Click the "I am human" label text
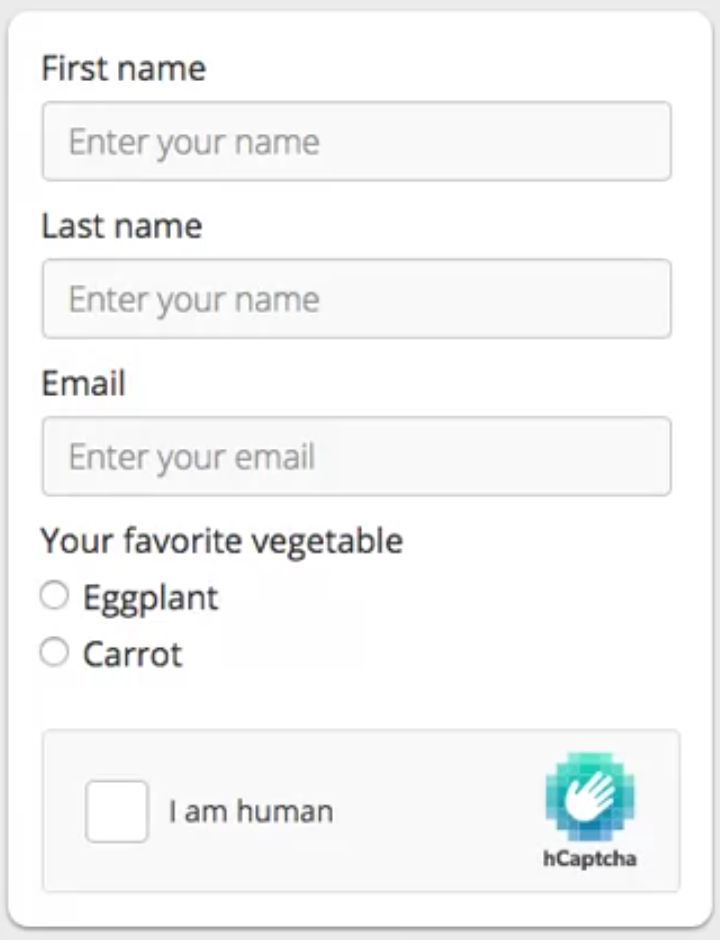The height and width of the screenshot is (940, 720). (250, 811)
